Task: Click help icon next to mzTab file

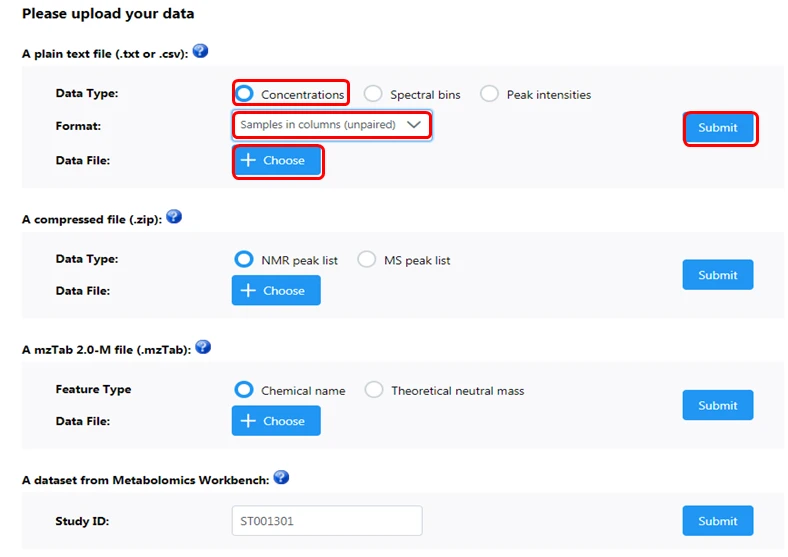Action: (x=203, y=346)
